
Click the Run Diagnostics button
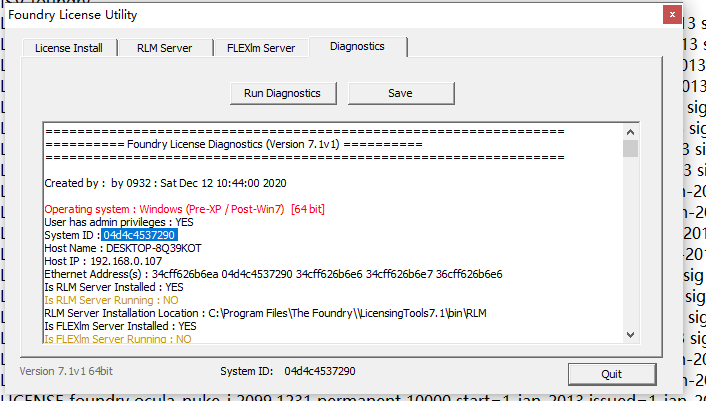tap(283, 93)
